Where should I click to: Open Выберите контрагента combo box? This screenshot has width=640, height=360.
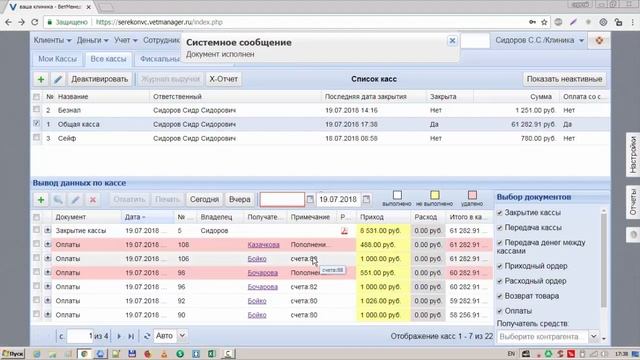pyautogui.click(x=548, y=337)
